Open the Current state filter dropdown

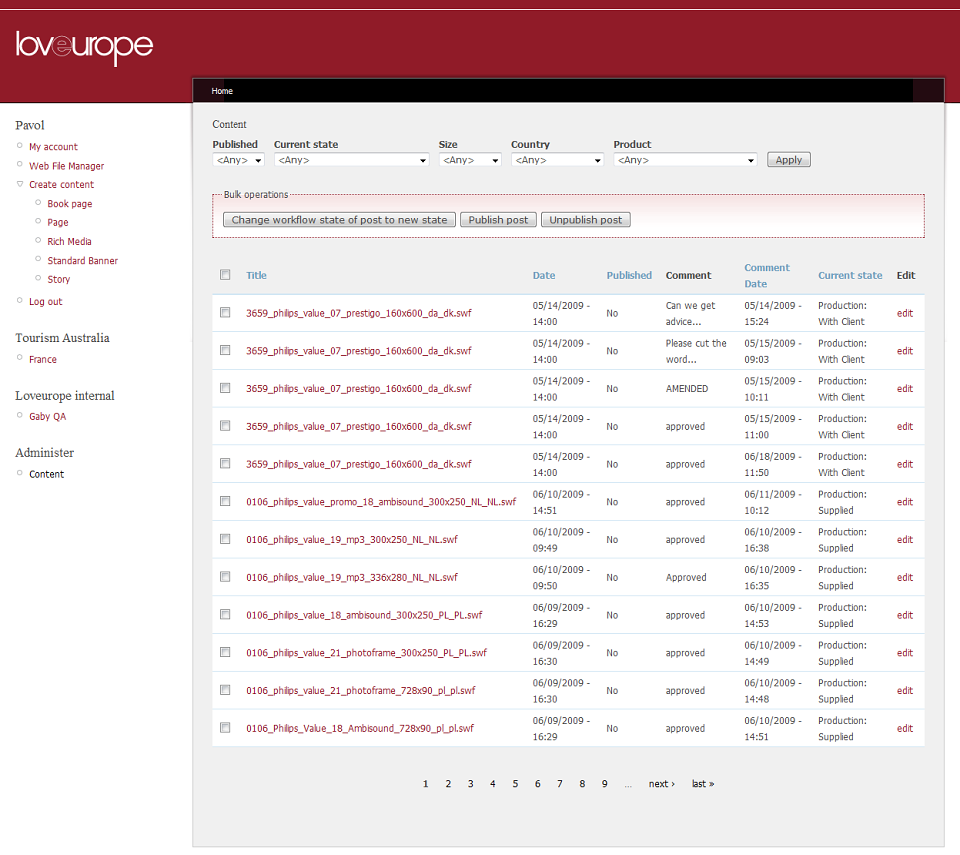pos(351,160)
